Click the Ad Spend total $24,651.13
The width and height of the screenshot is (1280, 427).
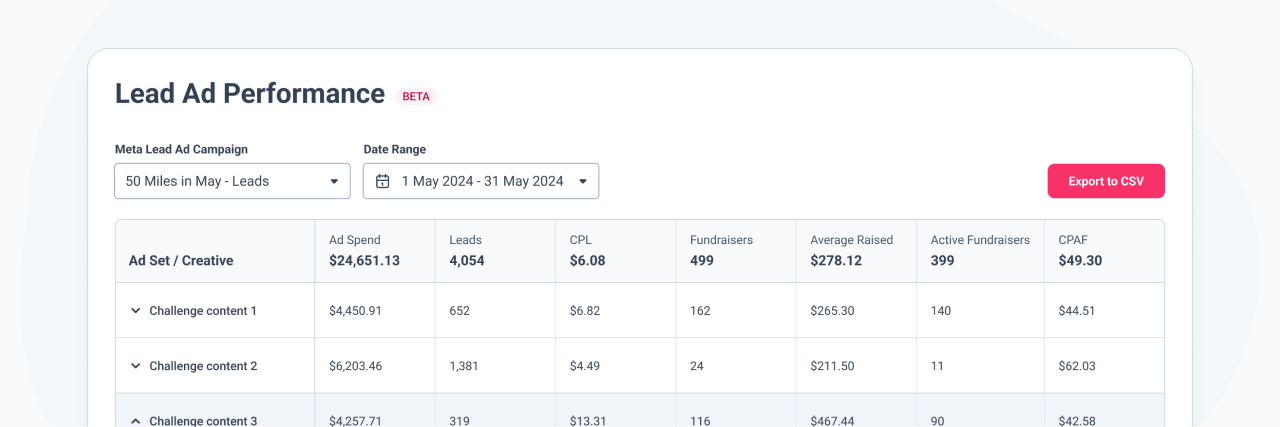364,261
